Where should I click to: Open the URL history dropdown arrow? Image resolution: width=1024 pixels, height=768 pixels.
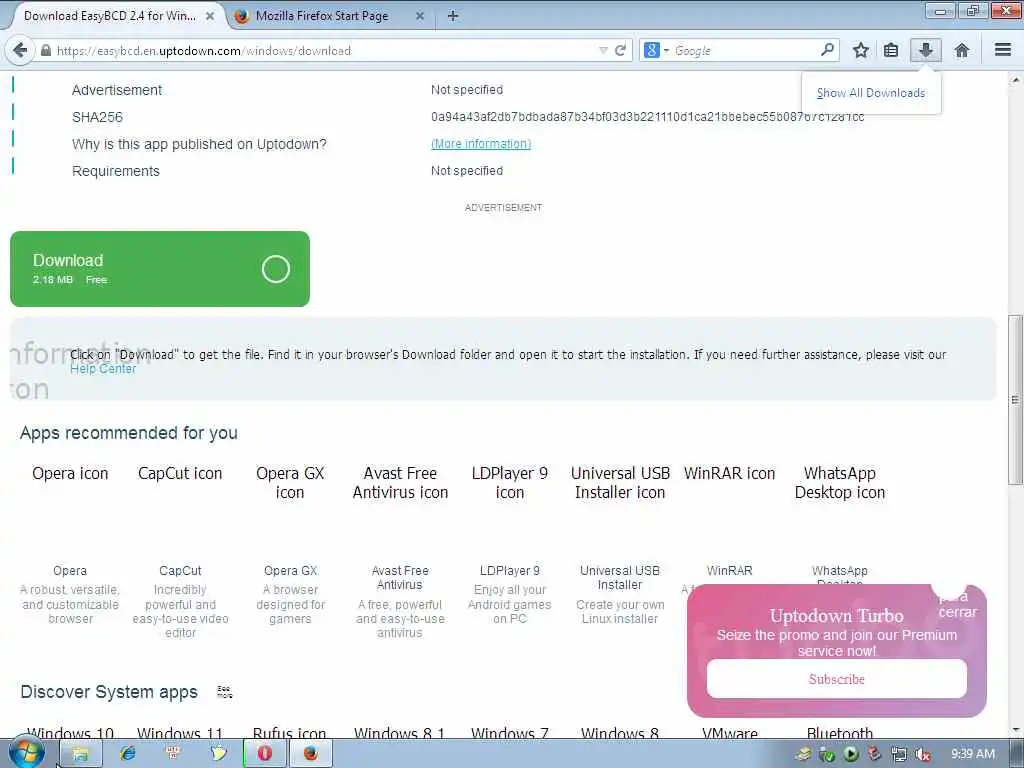point(603,50)
